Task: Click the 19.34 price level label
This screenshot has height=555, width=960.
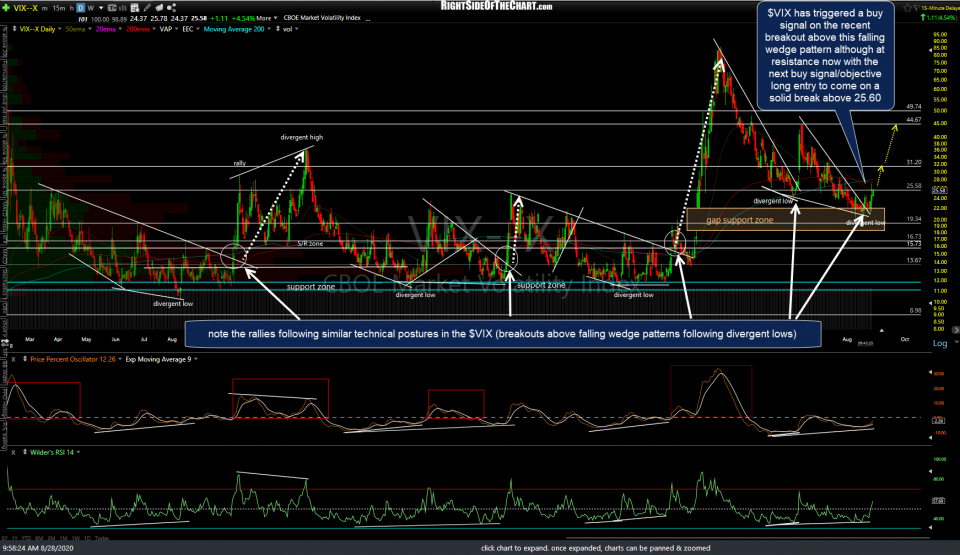Action: coord(913,219)
